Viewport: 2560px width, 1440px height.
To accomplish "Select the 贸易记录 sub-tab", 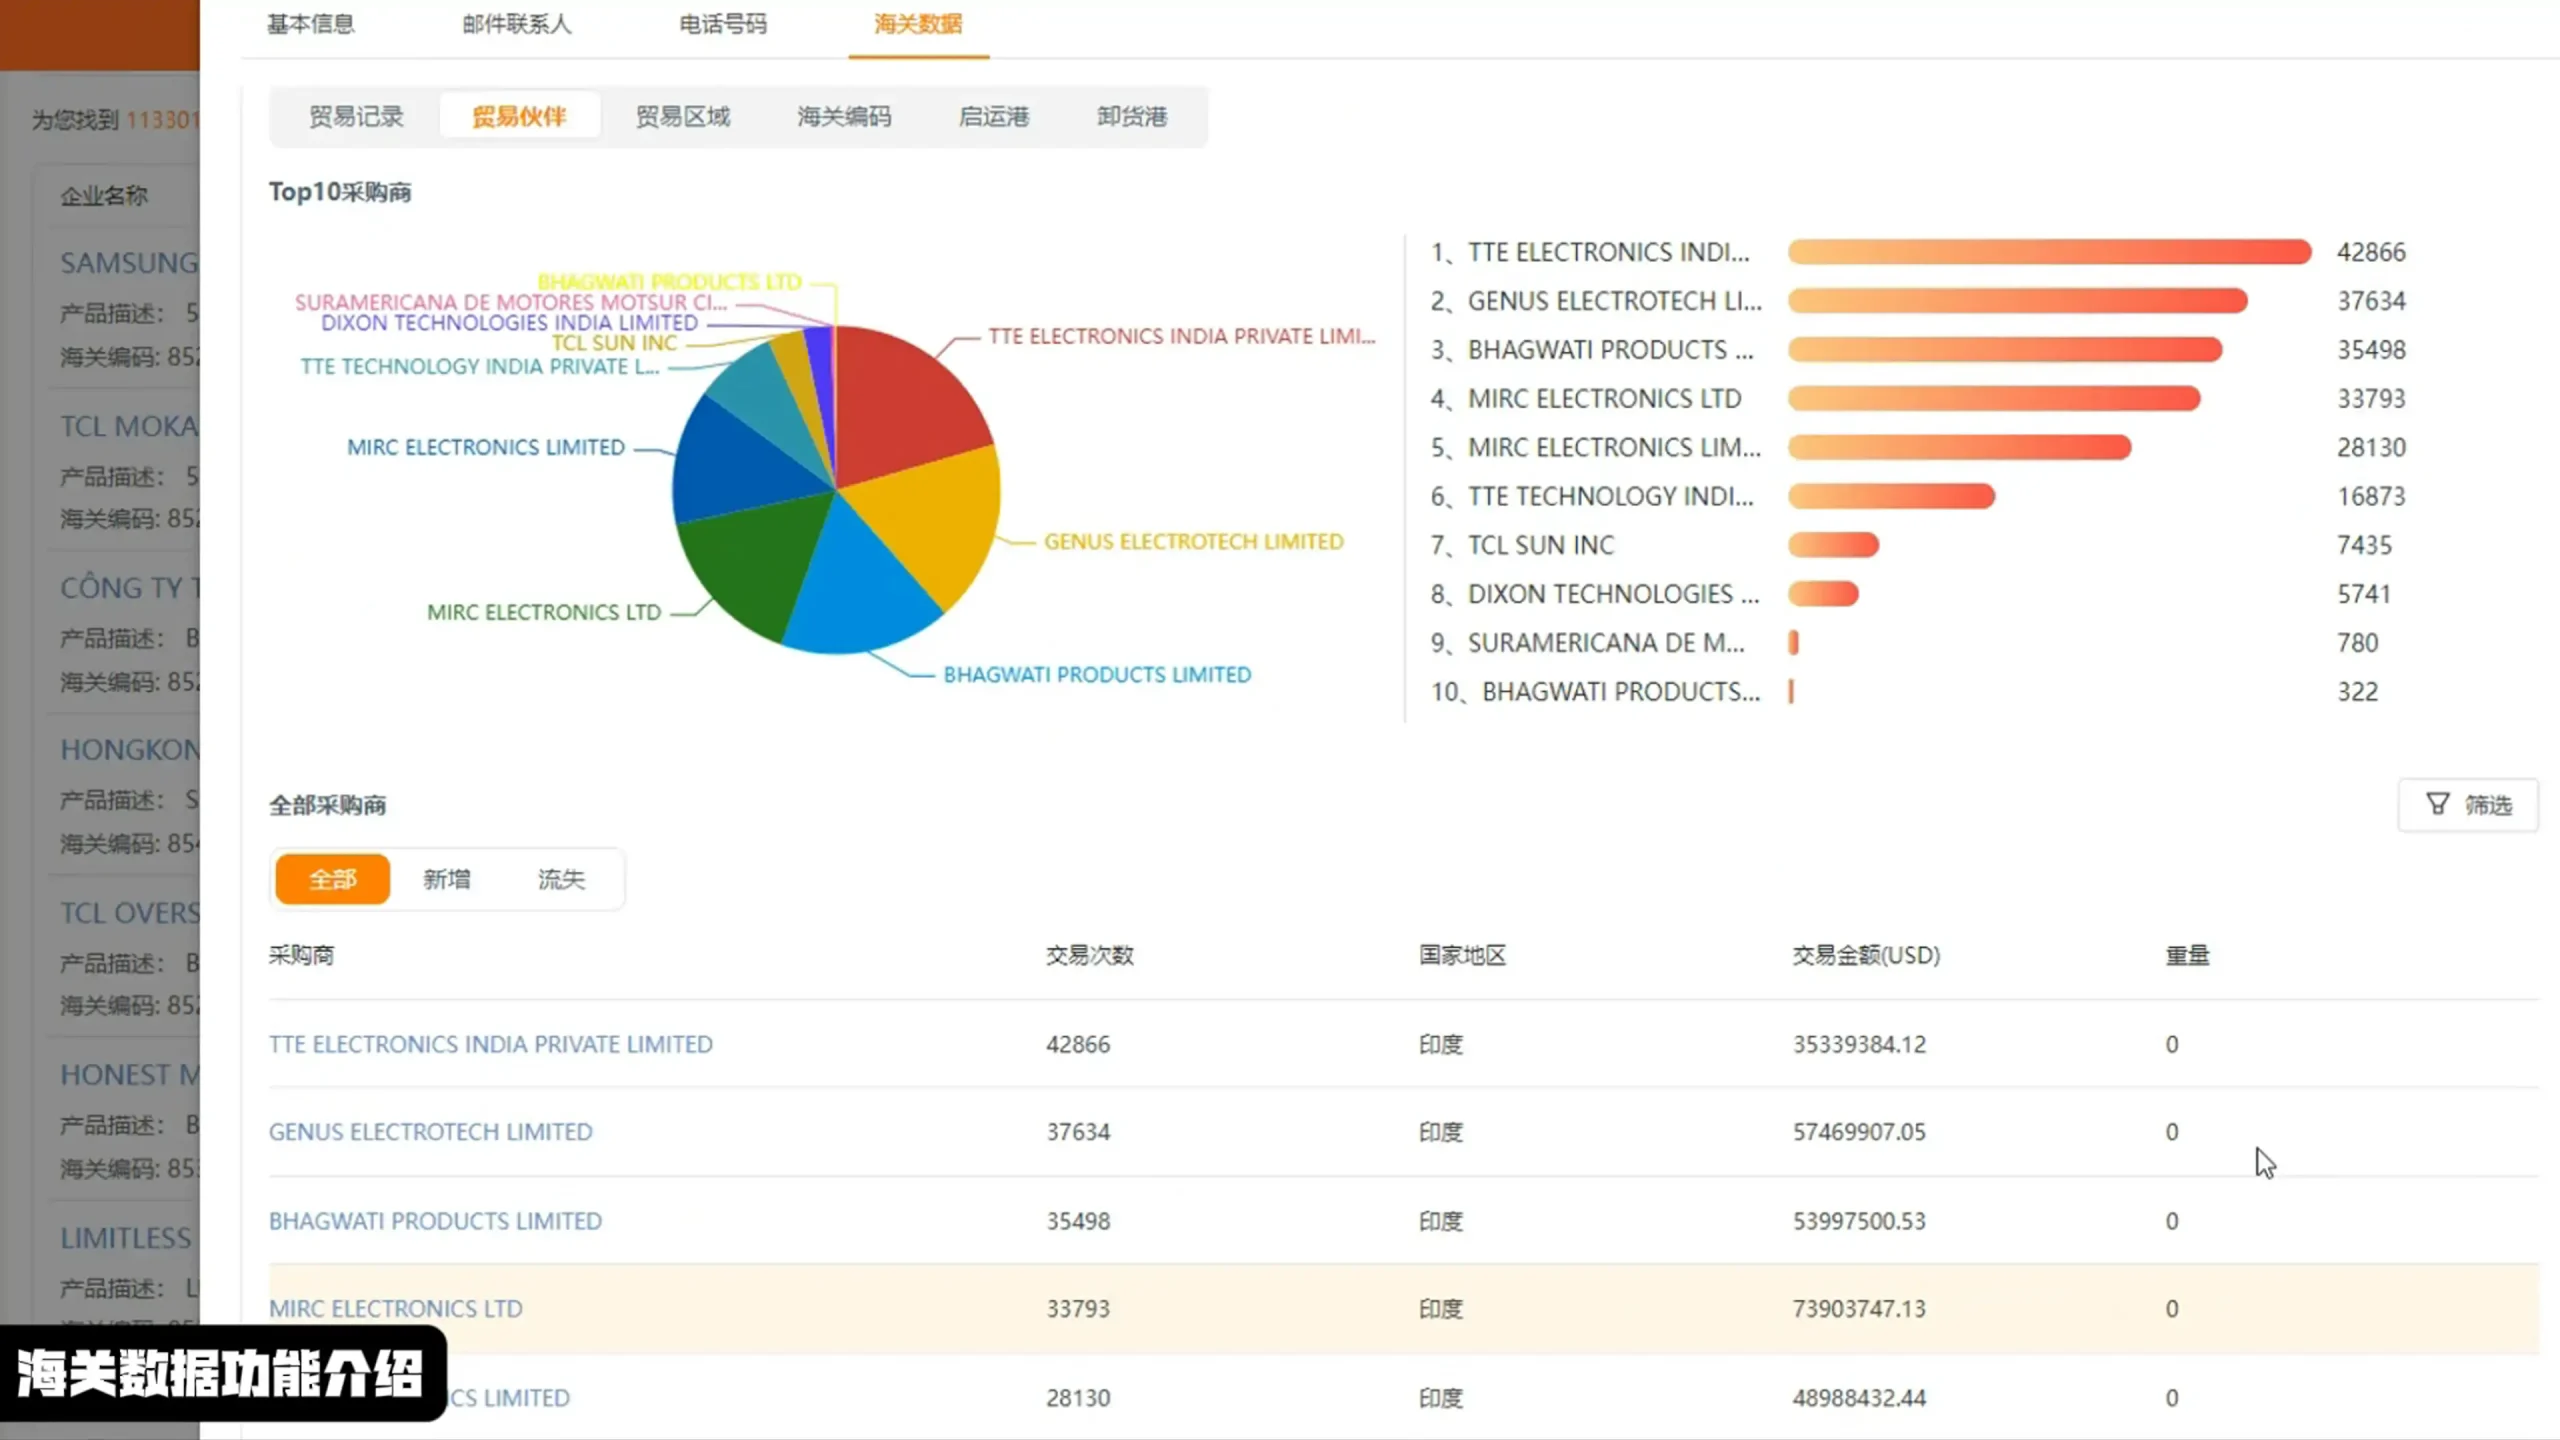I will 356,117.
